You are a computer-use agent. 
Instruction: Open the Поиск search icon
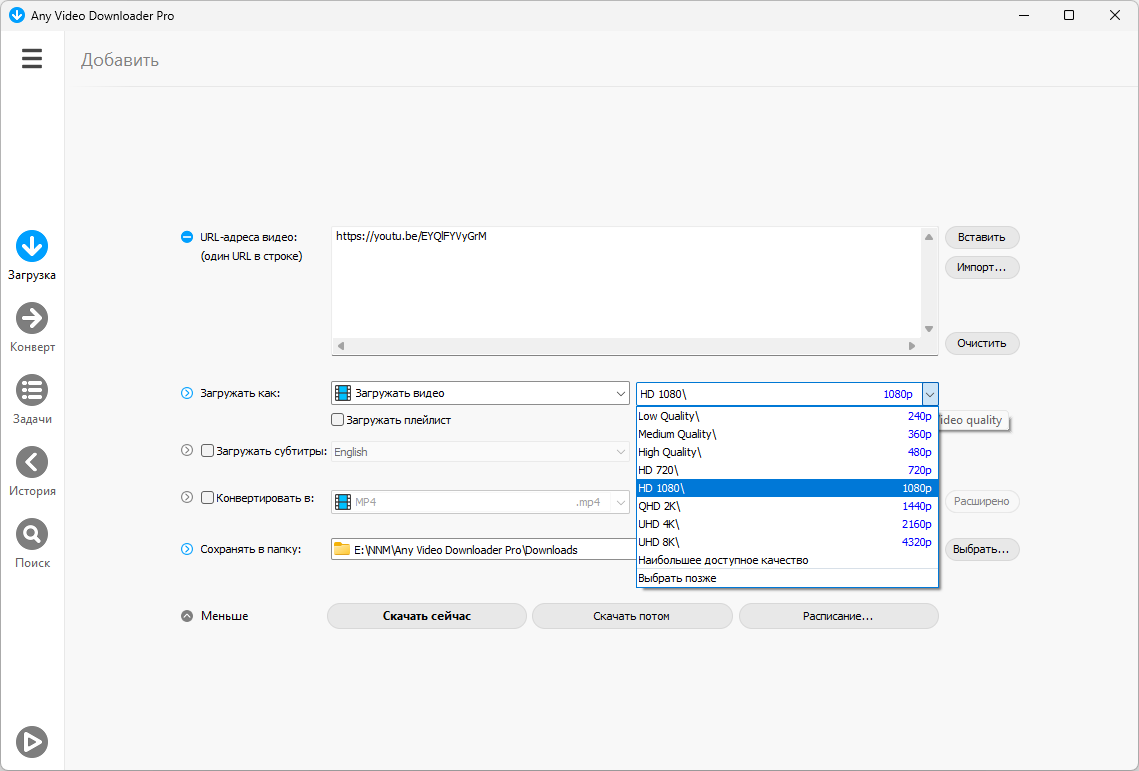[32, 533]
